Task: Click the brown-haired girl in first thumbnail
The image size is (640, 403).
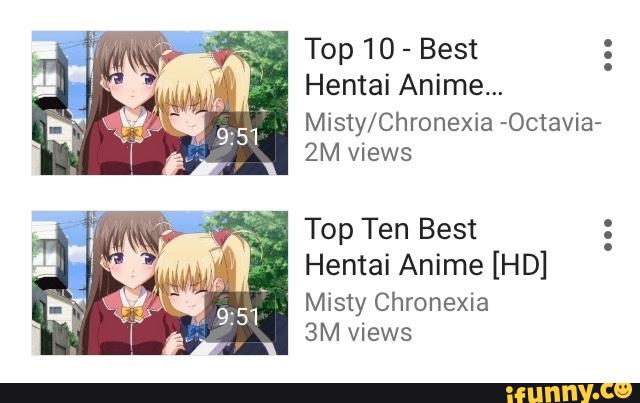Action: coord(127,106)
